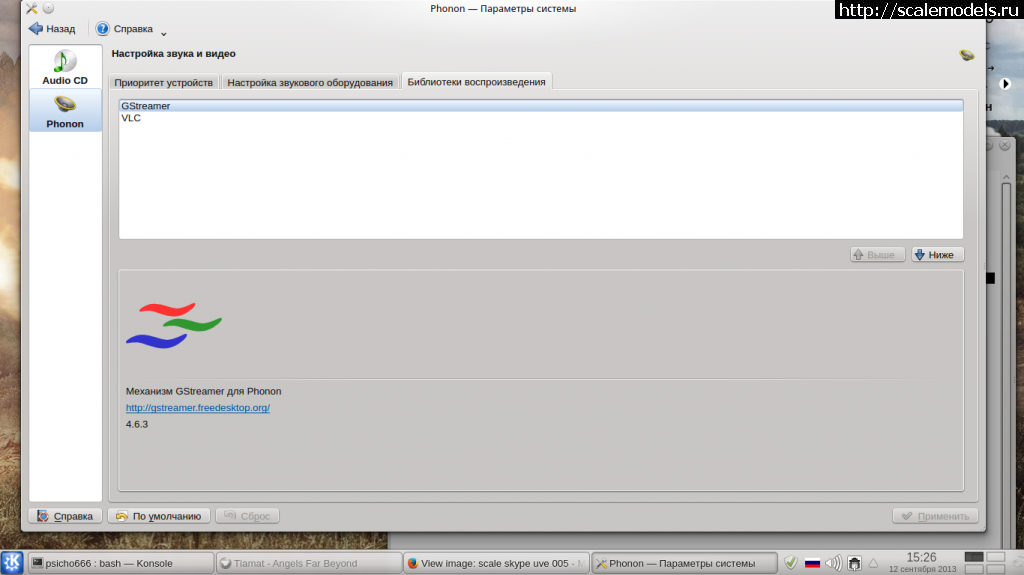Viewport: 1024px width, 575px height.
Task: Select VLC backend in the list
Action: (x=541, y=118)
